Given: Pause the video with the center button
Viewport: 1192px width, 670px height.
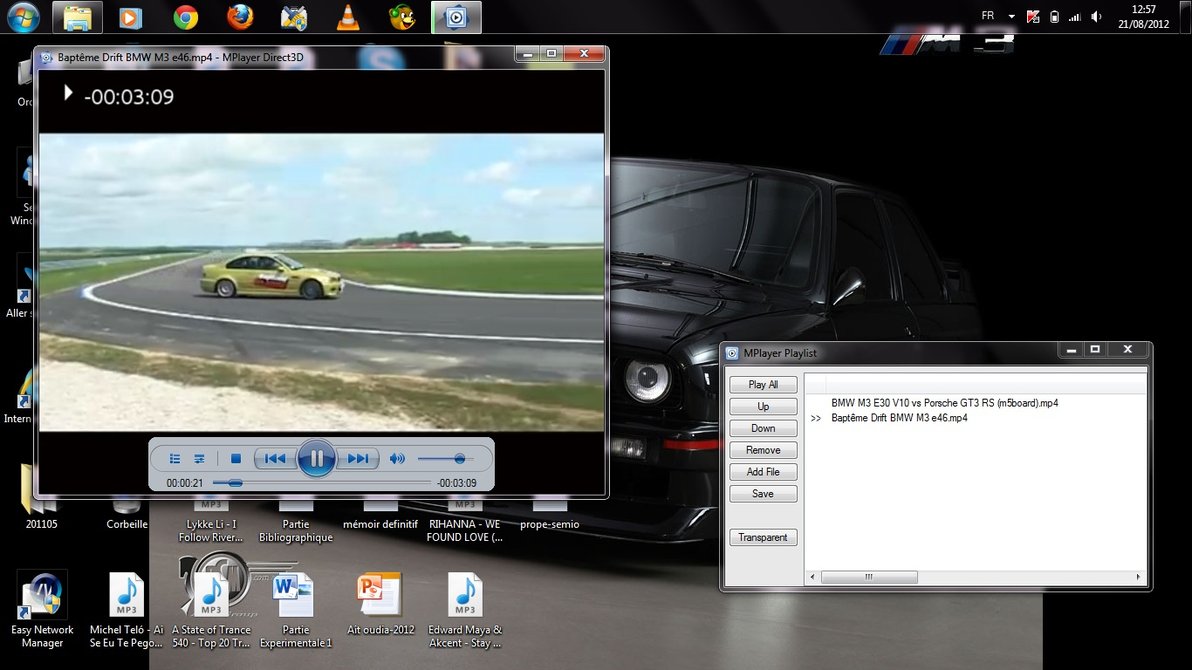Looking at the screenshot, I should point(316,459).
